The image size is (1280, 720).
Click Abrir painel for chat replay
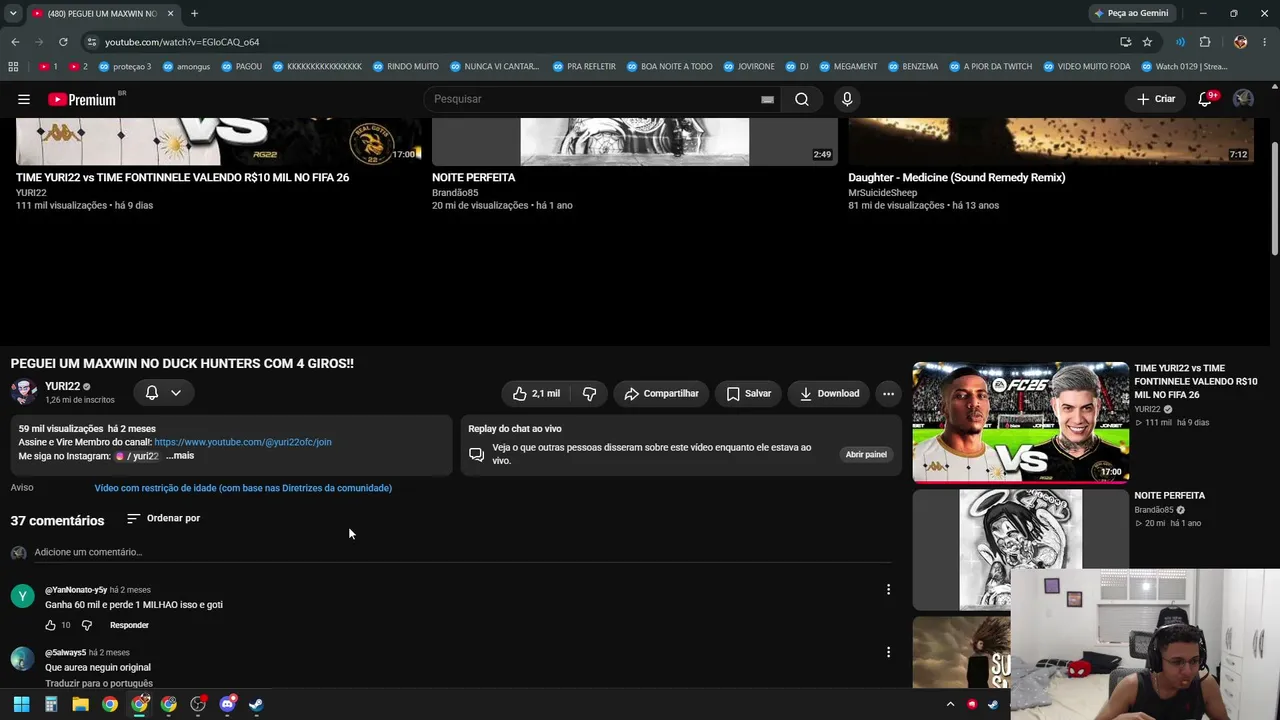point(866,454)
